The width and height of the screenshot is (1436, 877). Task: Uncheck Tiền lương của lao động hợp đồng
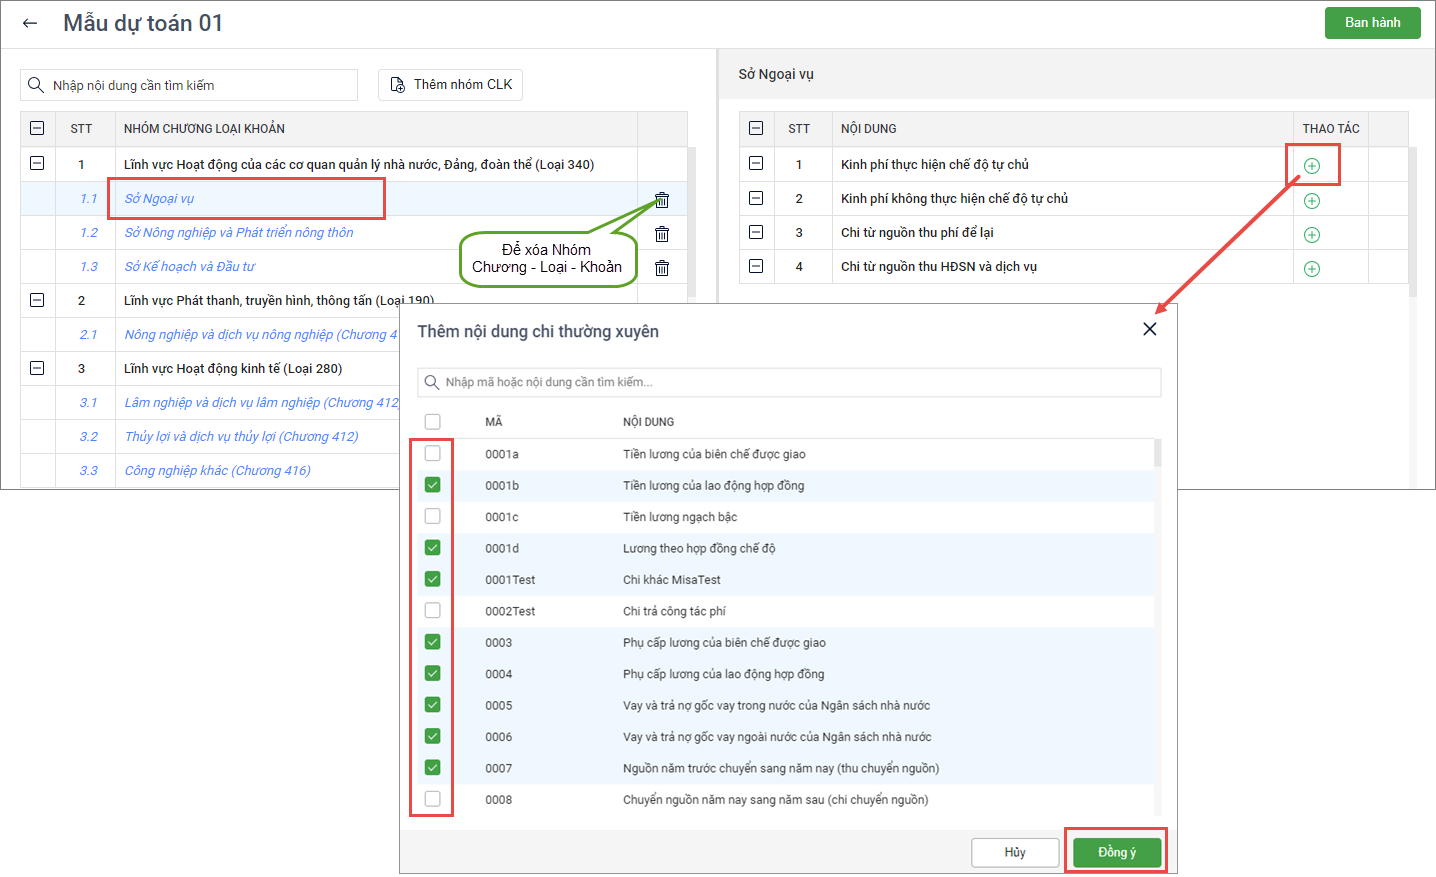click(x=432, y=485)
